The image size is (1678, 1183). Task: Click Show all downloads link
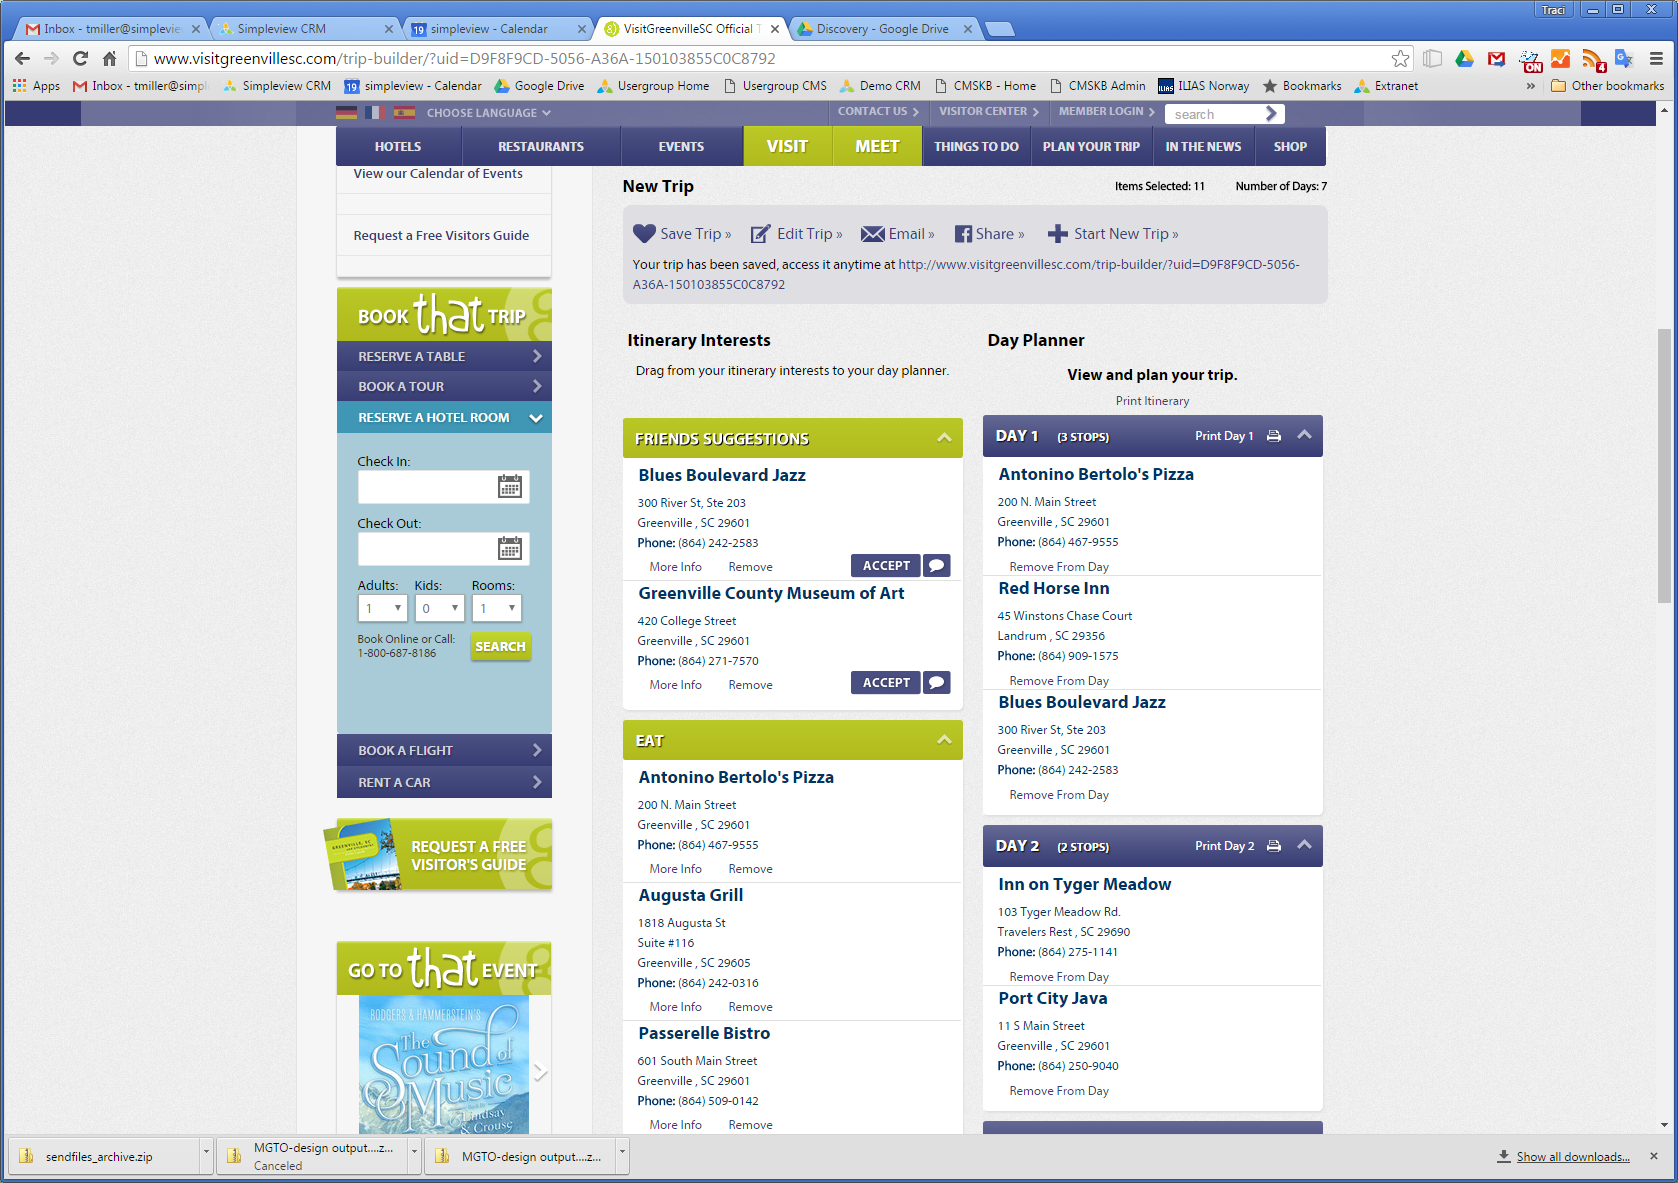[x=1572, y=1157]
